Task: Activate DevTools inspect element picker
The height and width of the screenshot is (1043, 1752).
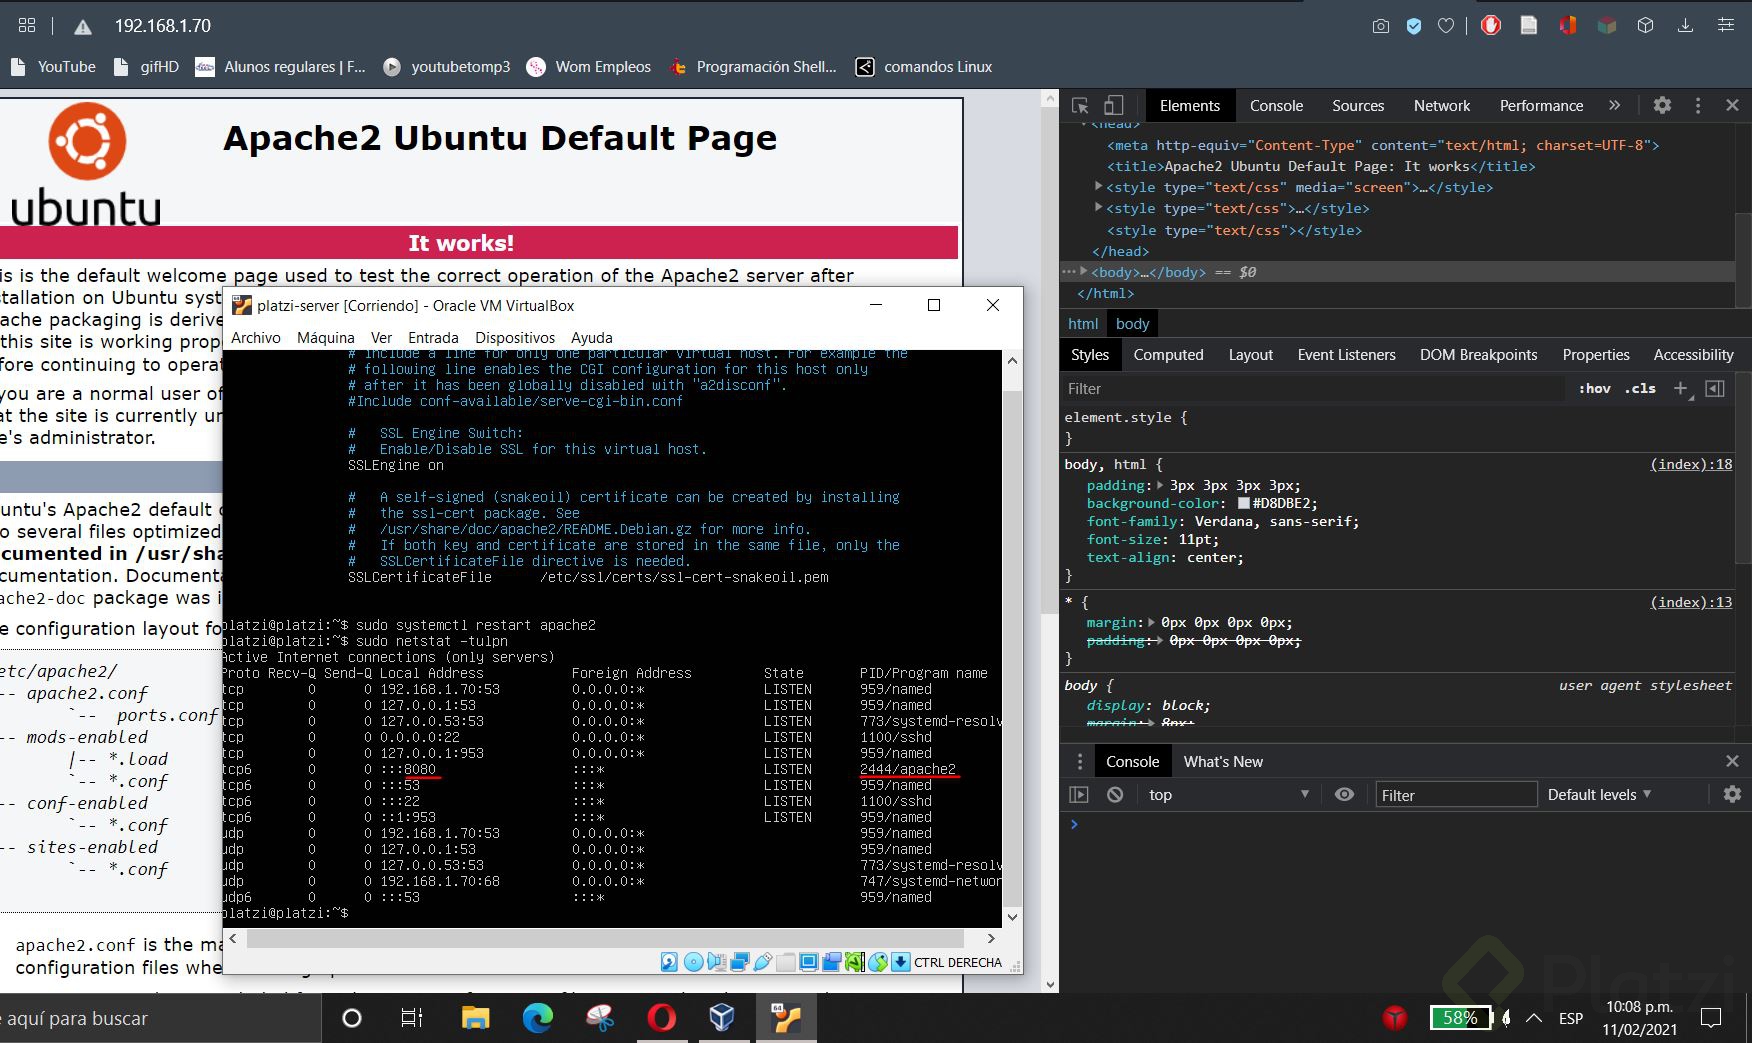Action: [x=1080, y=105]
